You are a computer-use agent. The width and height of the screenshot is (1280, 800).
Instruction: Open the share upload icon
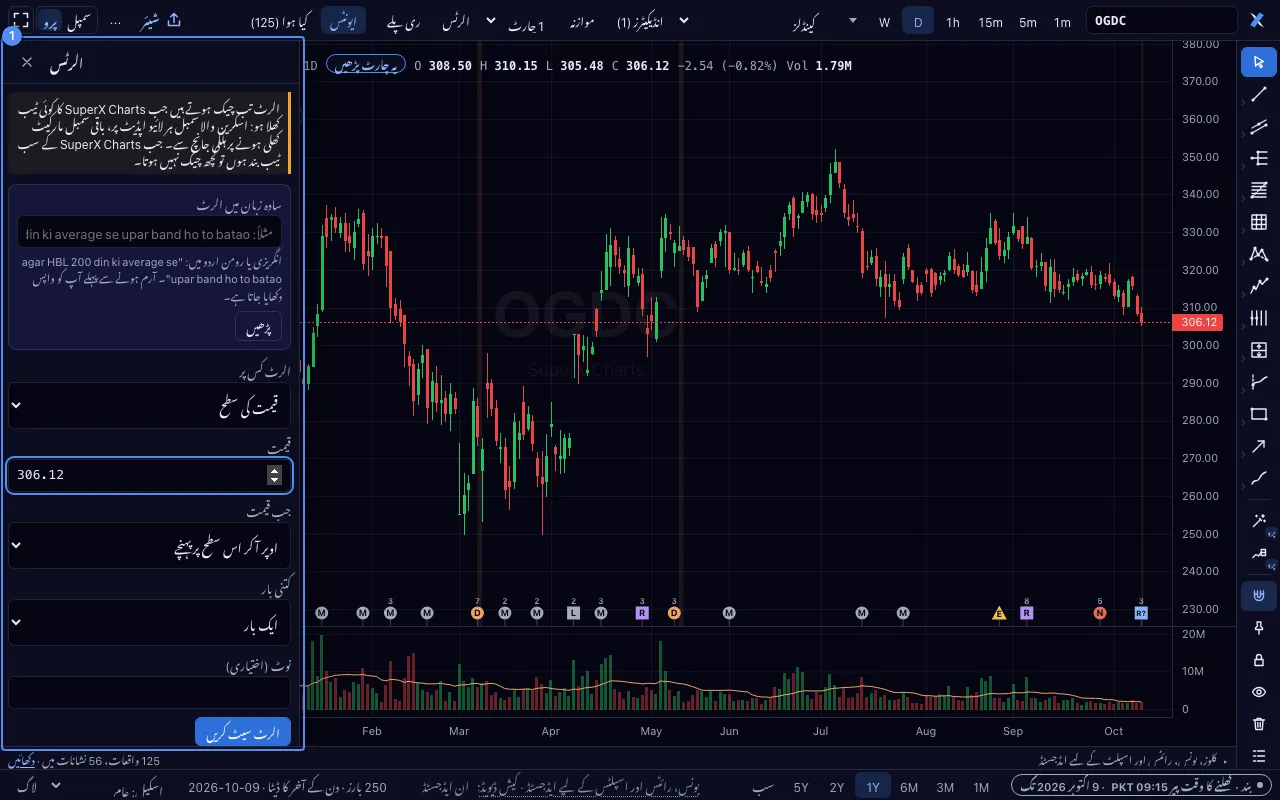coord(174,20)
